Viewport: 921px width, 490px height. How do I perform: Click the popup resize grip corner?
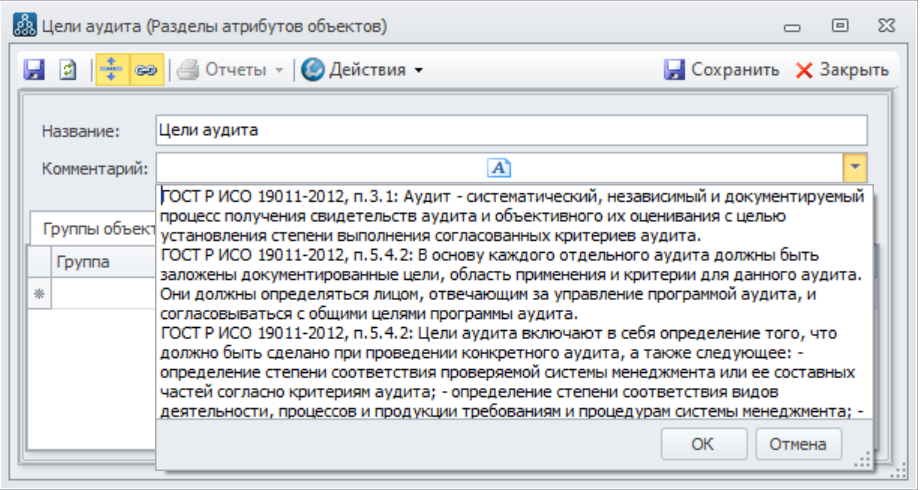[x=859, y=460]
